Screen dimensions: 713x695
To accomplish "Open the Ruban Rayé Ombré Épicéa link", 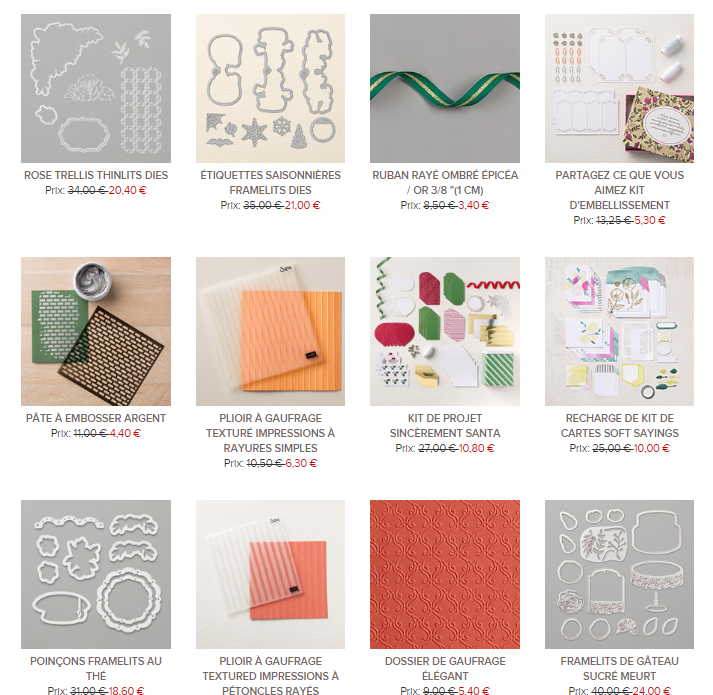I will point(445,182).
